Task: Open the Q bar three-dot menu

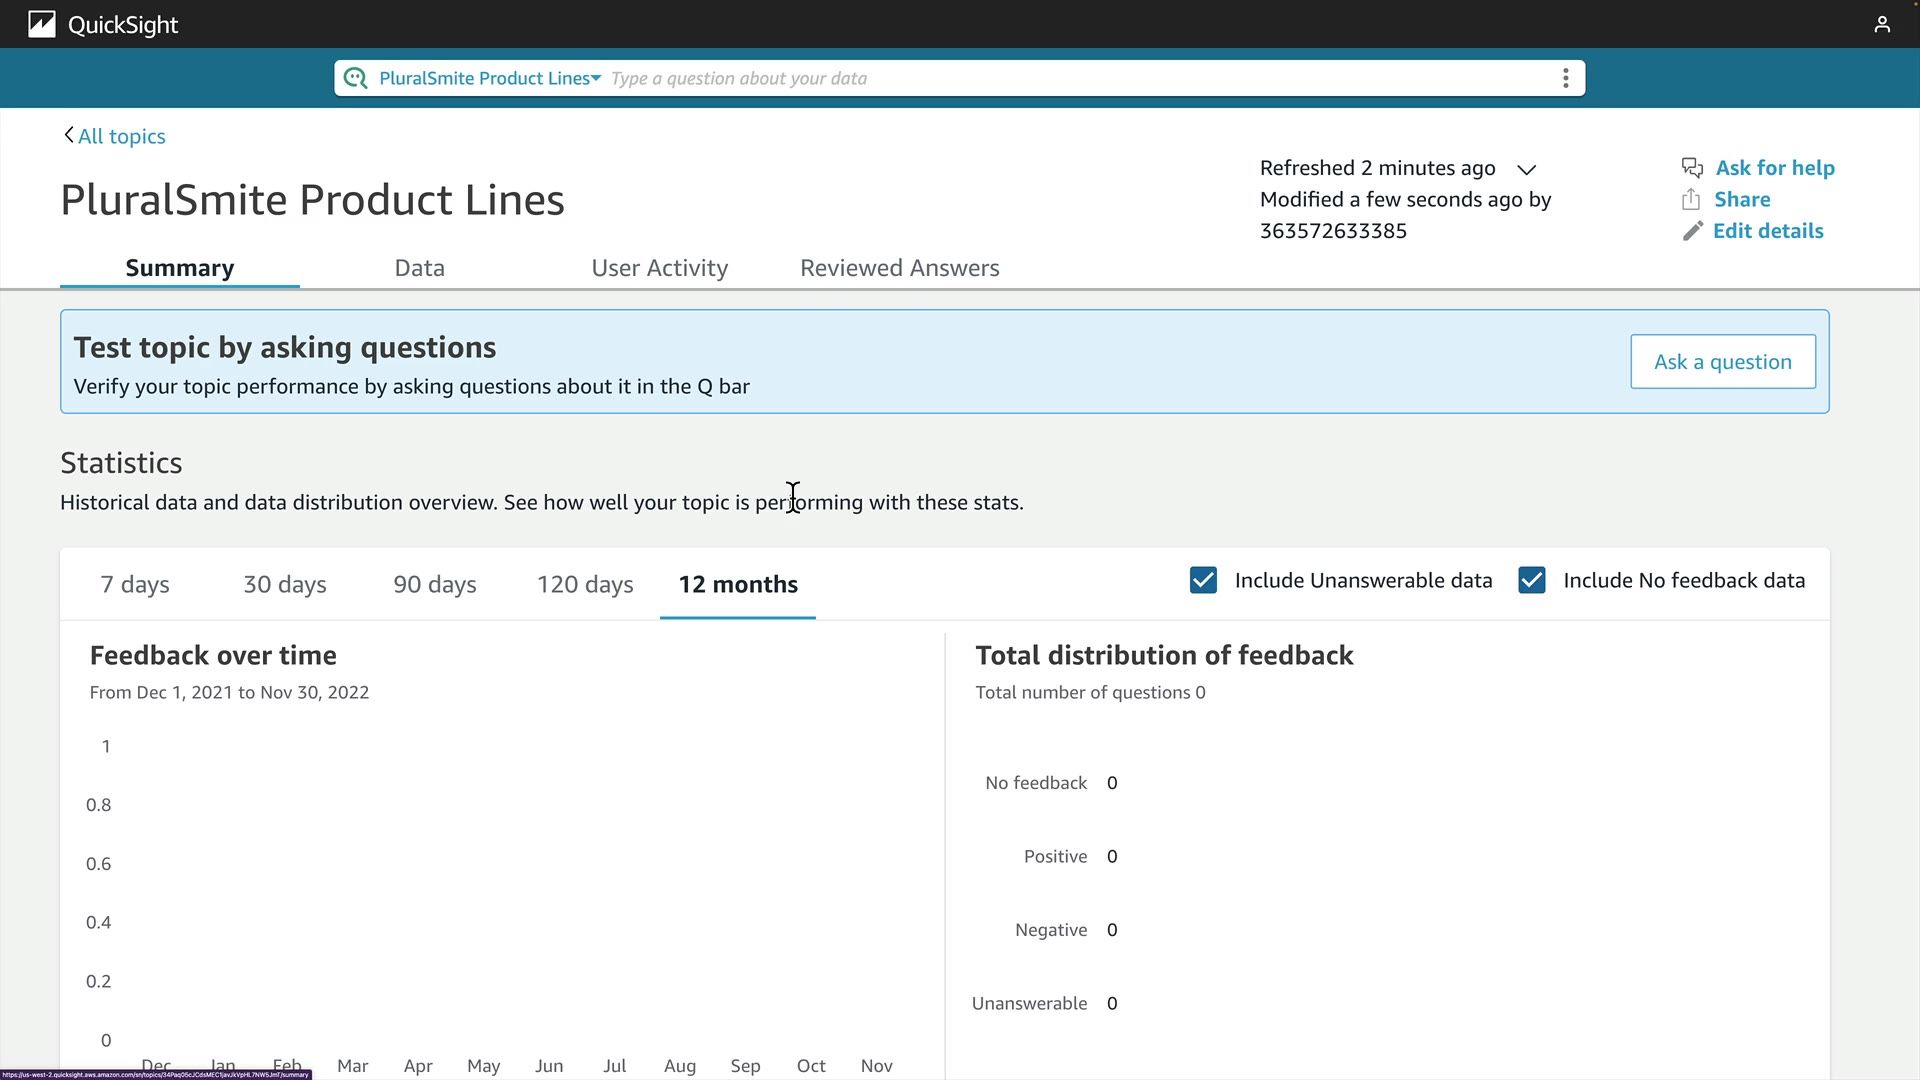Action: point(1565,78)
